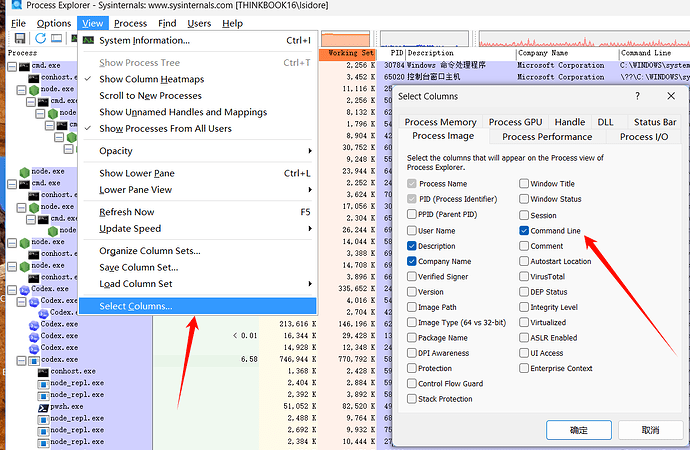Click node_repl.exe icon in the 2,404 K row
The height and width of the screenshot is (450, 690).
[x=43, y=384]
